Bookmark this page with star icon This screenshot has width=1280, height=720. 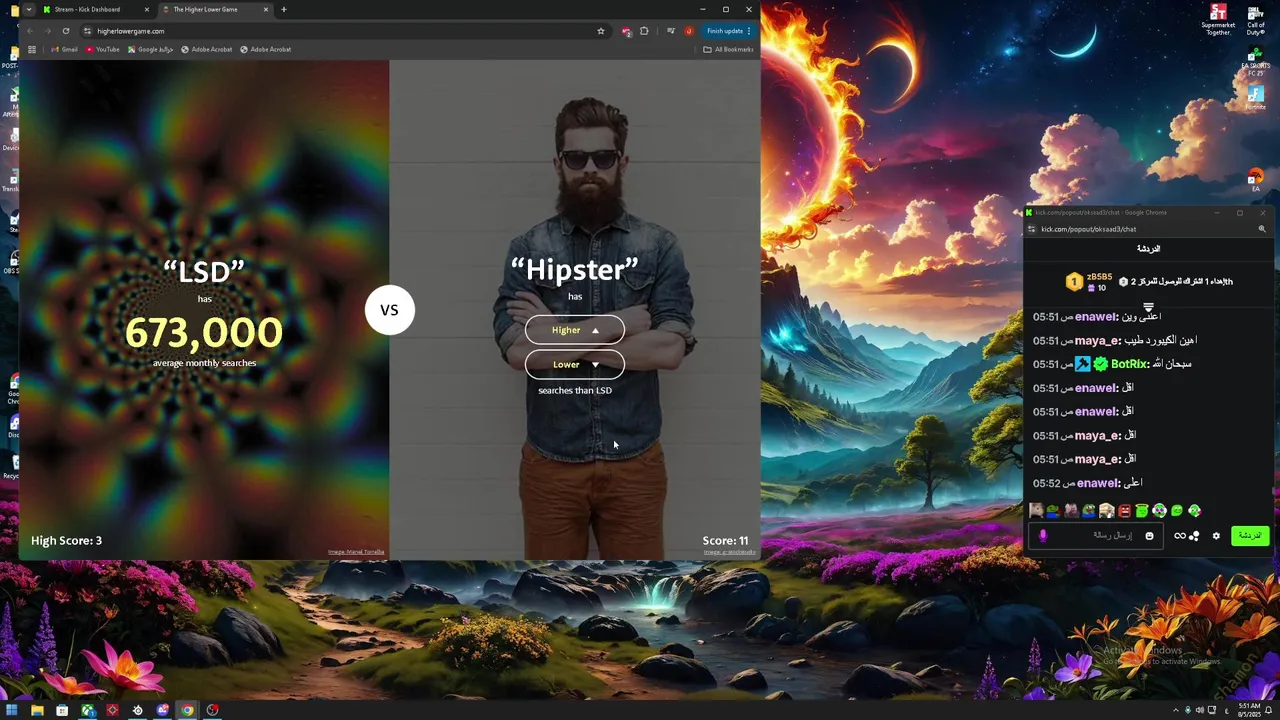(600, 31)
